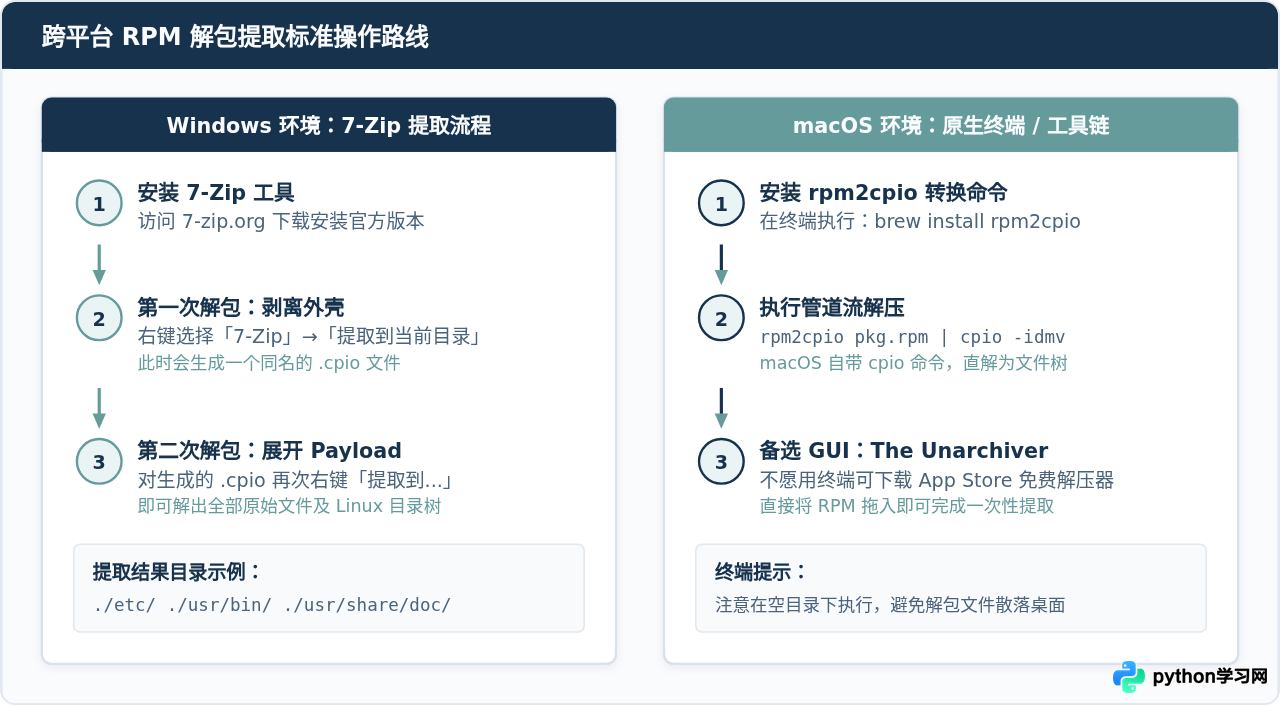Click the label "提取结果目录示例："
The height and width of the screenshot is (706, 1280).
(x=177, y=572)
